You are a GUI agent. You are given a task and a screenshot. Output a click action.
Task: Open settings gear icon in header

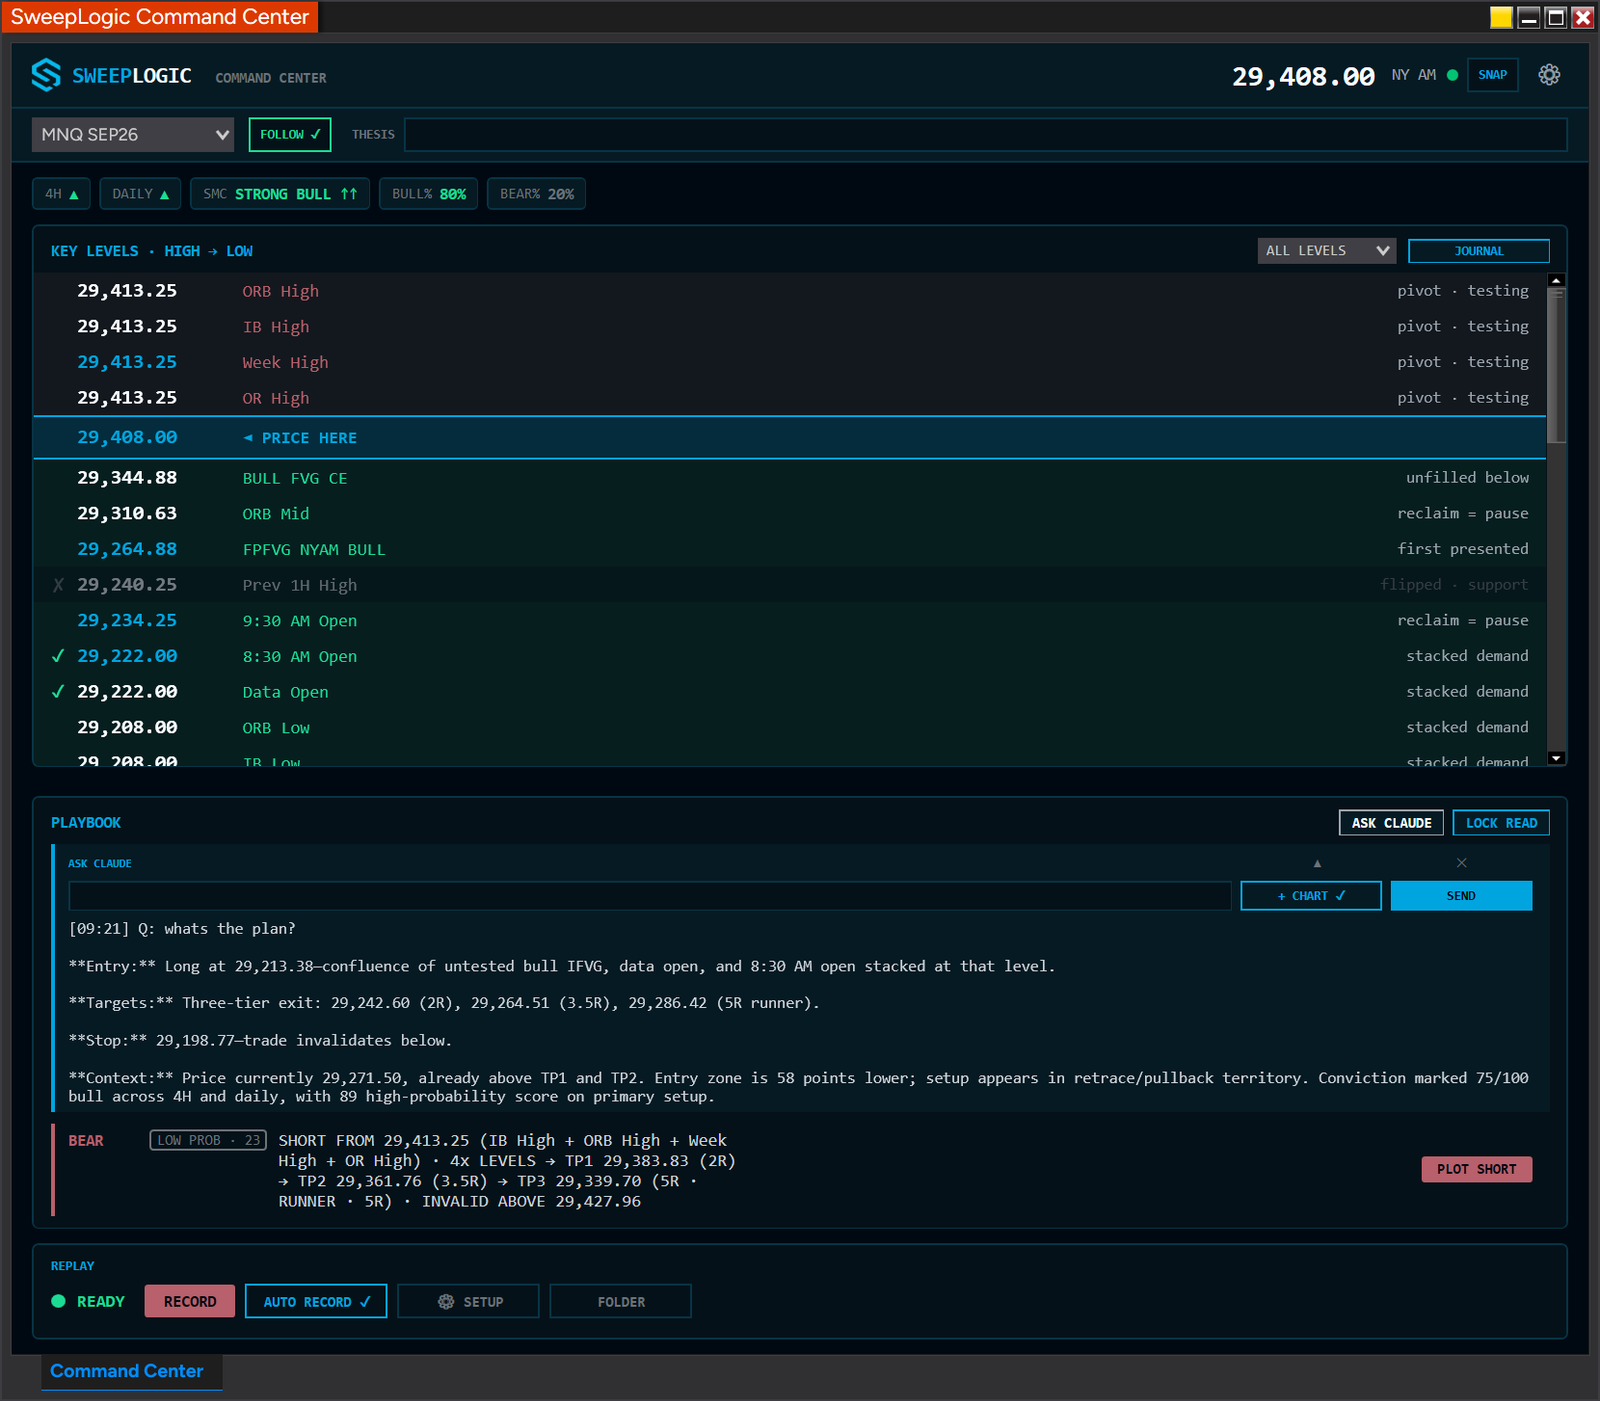(1549, 75)
